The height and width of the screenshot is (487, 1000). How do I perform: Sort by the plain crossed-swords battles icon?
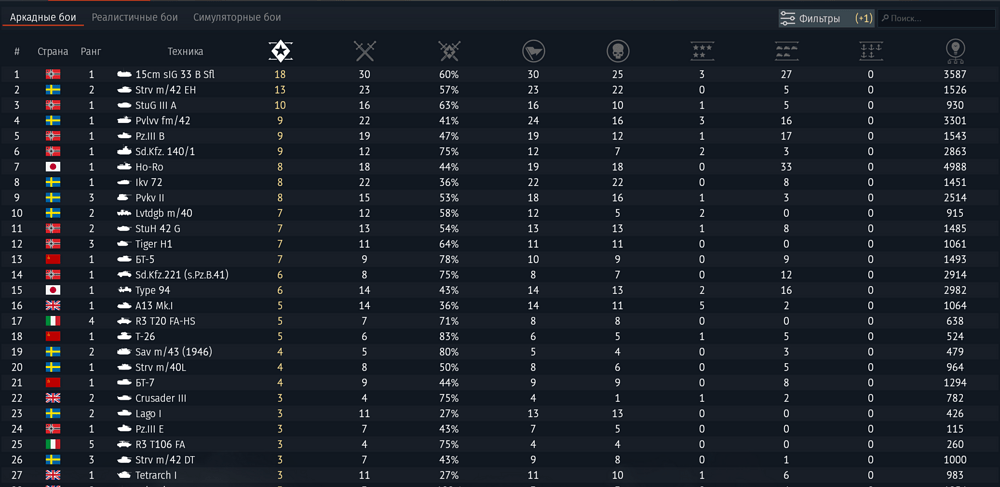tap(365, 51)
